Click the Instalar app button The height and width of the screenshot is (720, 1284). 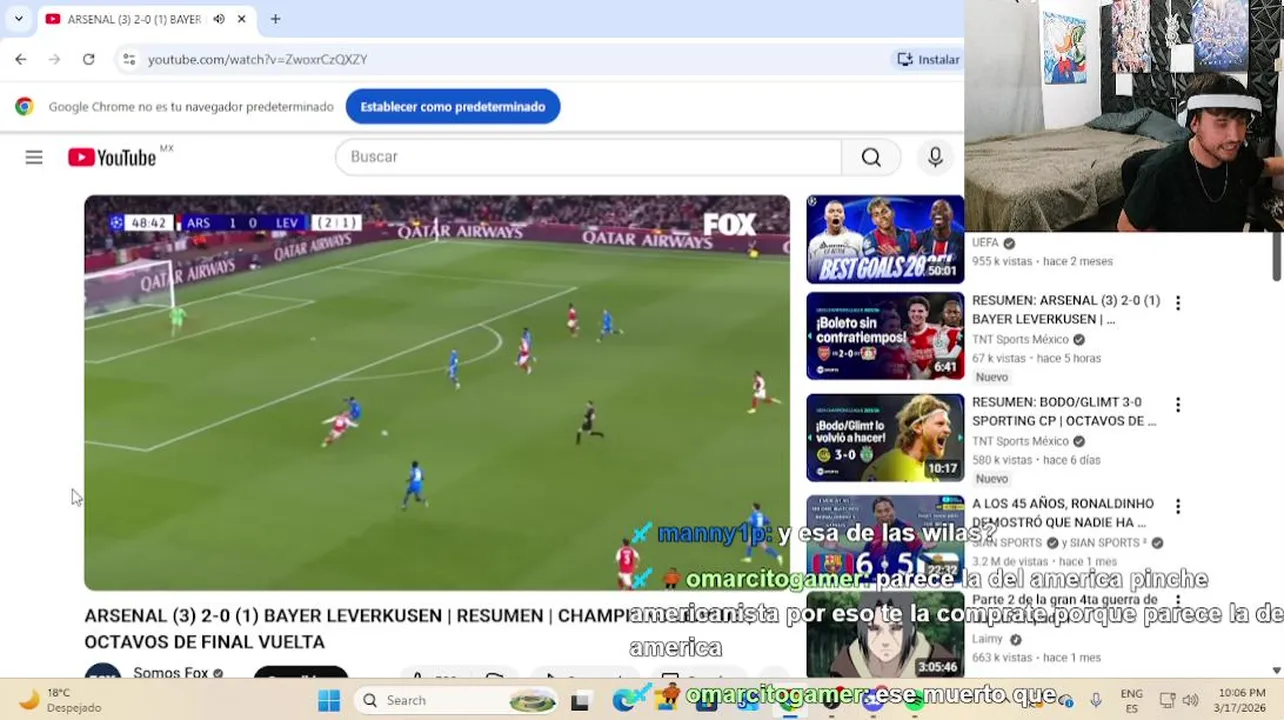(x=928, y=59)
